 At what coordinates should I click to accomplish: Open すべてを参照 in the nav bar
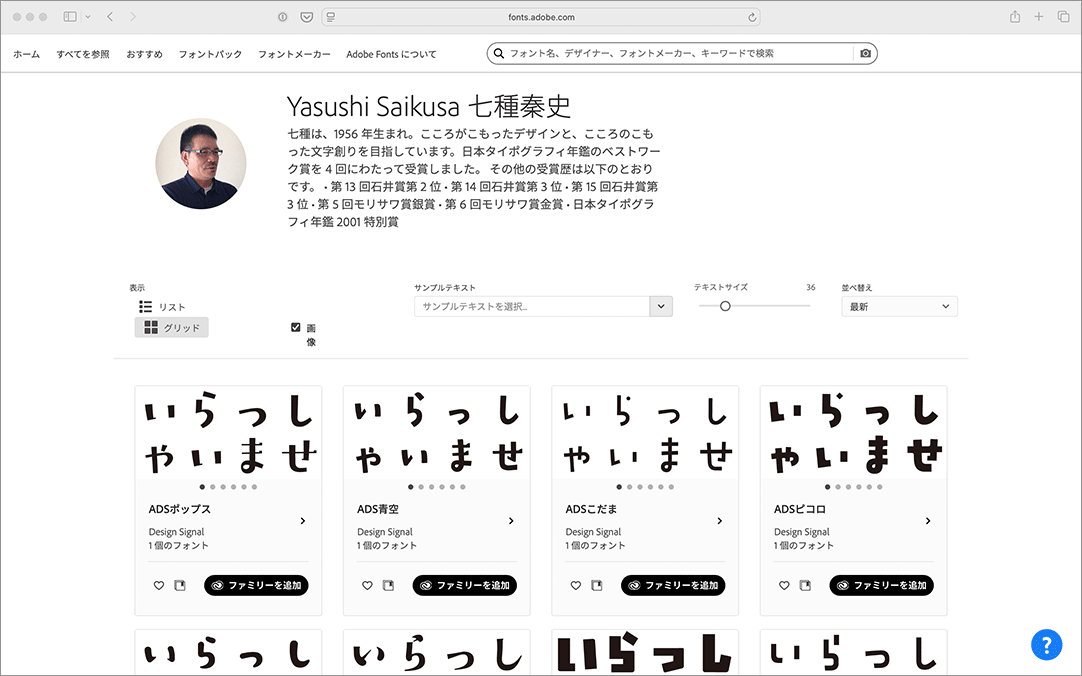83,54
